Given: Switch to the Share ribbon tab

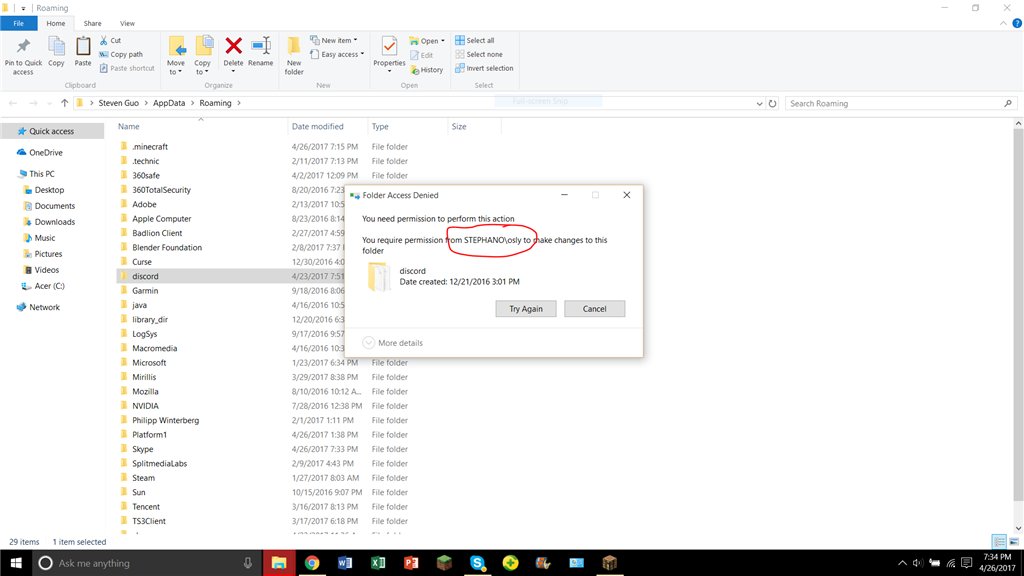Looking at the screenshot, I should pos(92,24).
